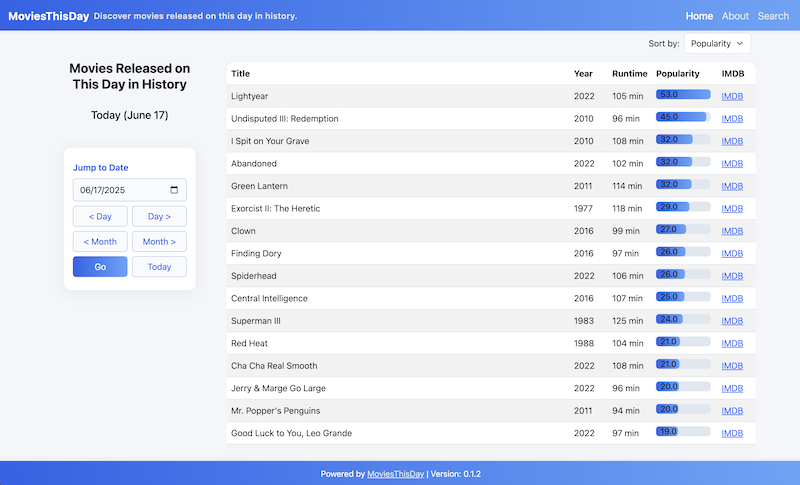Open IMDB link for Jerry & Marge Go Large
This screenshot has height=485, width=800.
click(x=732, y=388)
